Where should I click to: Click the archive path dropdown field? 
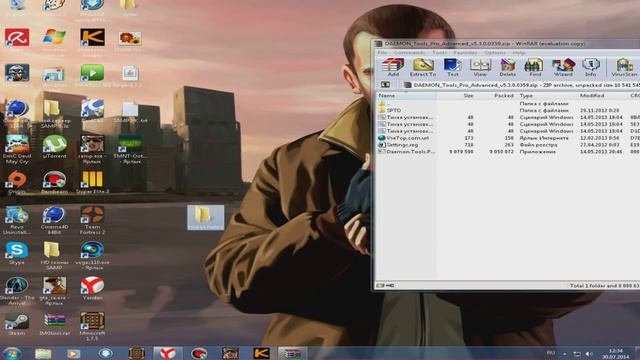(521, 85)
